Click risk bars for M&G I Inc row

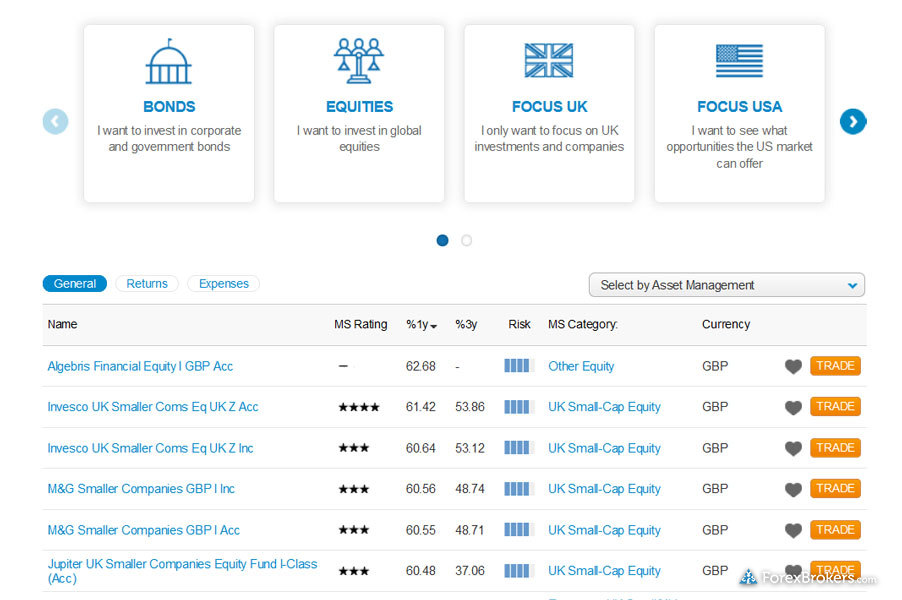519,489
